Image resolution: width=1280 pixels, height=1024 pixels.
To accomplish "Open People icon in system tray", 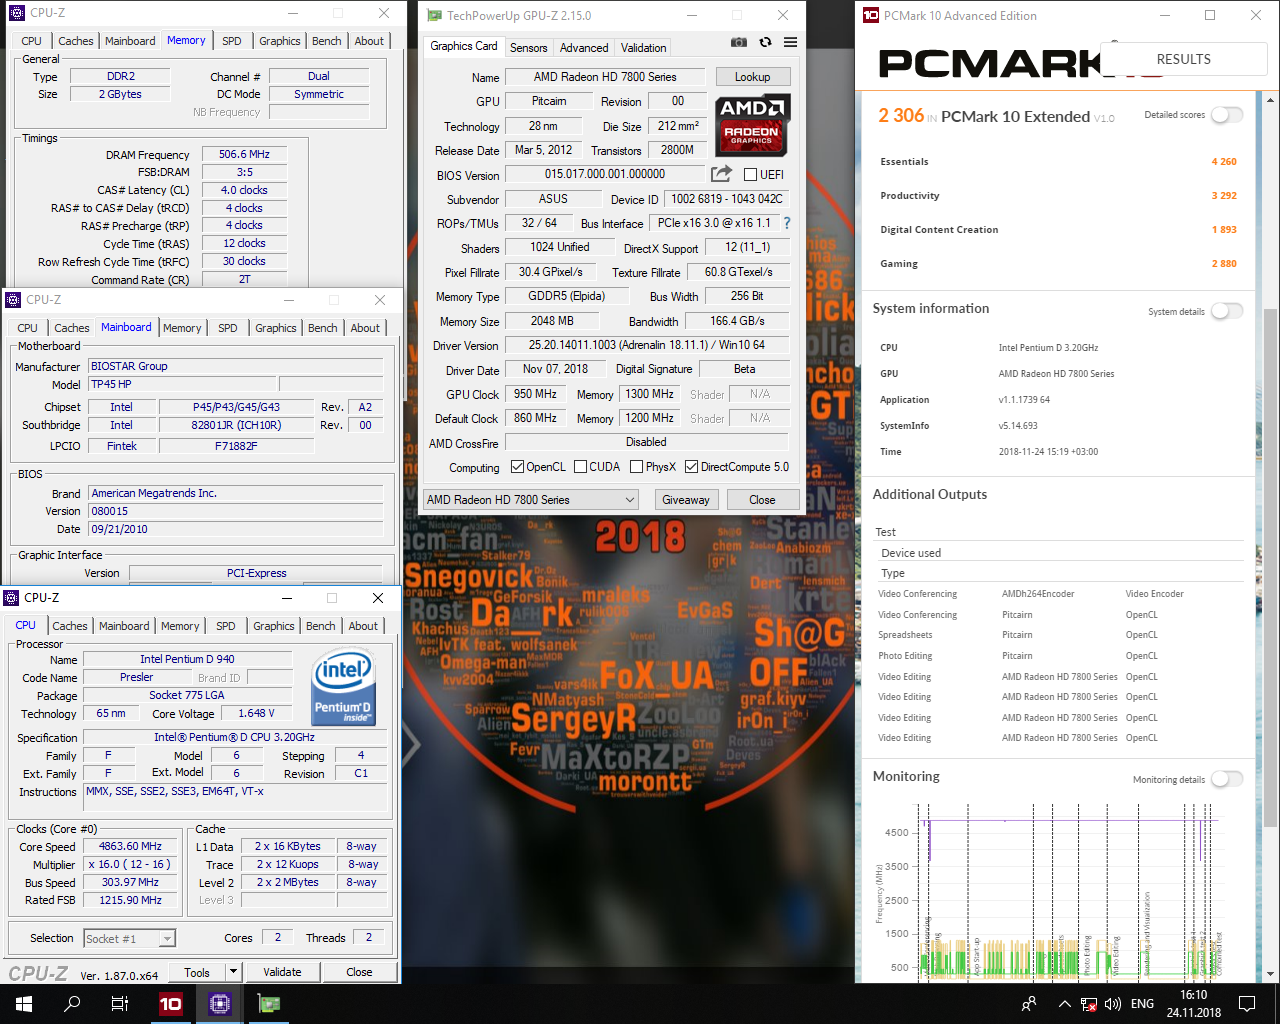I will 1029,1004.
